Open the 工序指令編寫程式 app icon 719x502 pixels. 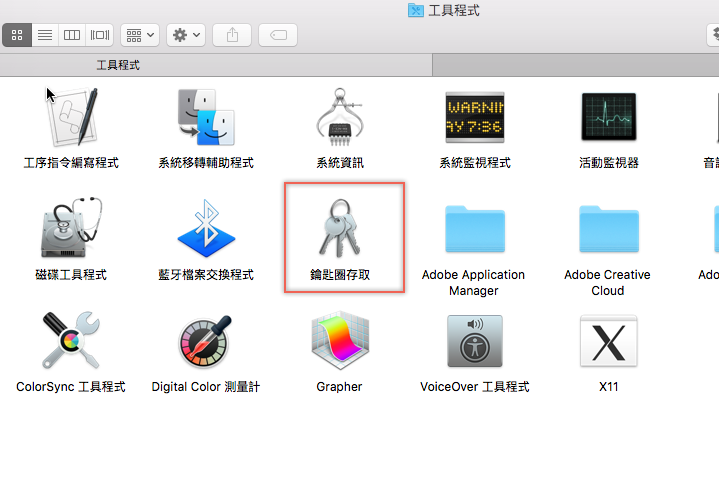click(71, 117)
